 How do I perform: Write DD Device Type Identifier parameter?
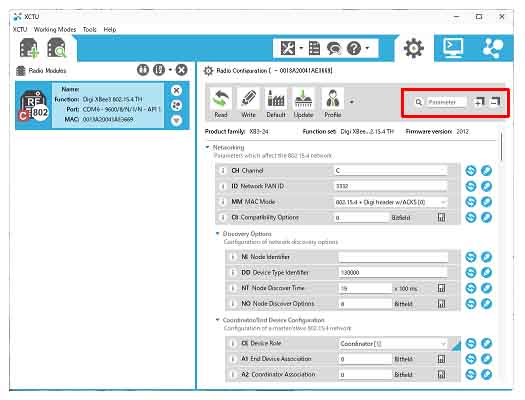pyautogui.click(x=486, y=272)
